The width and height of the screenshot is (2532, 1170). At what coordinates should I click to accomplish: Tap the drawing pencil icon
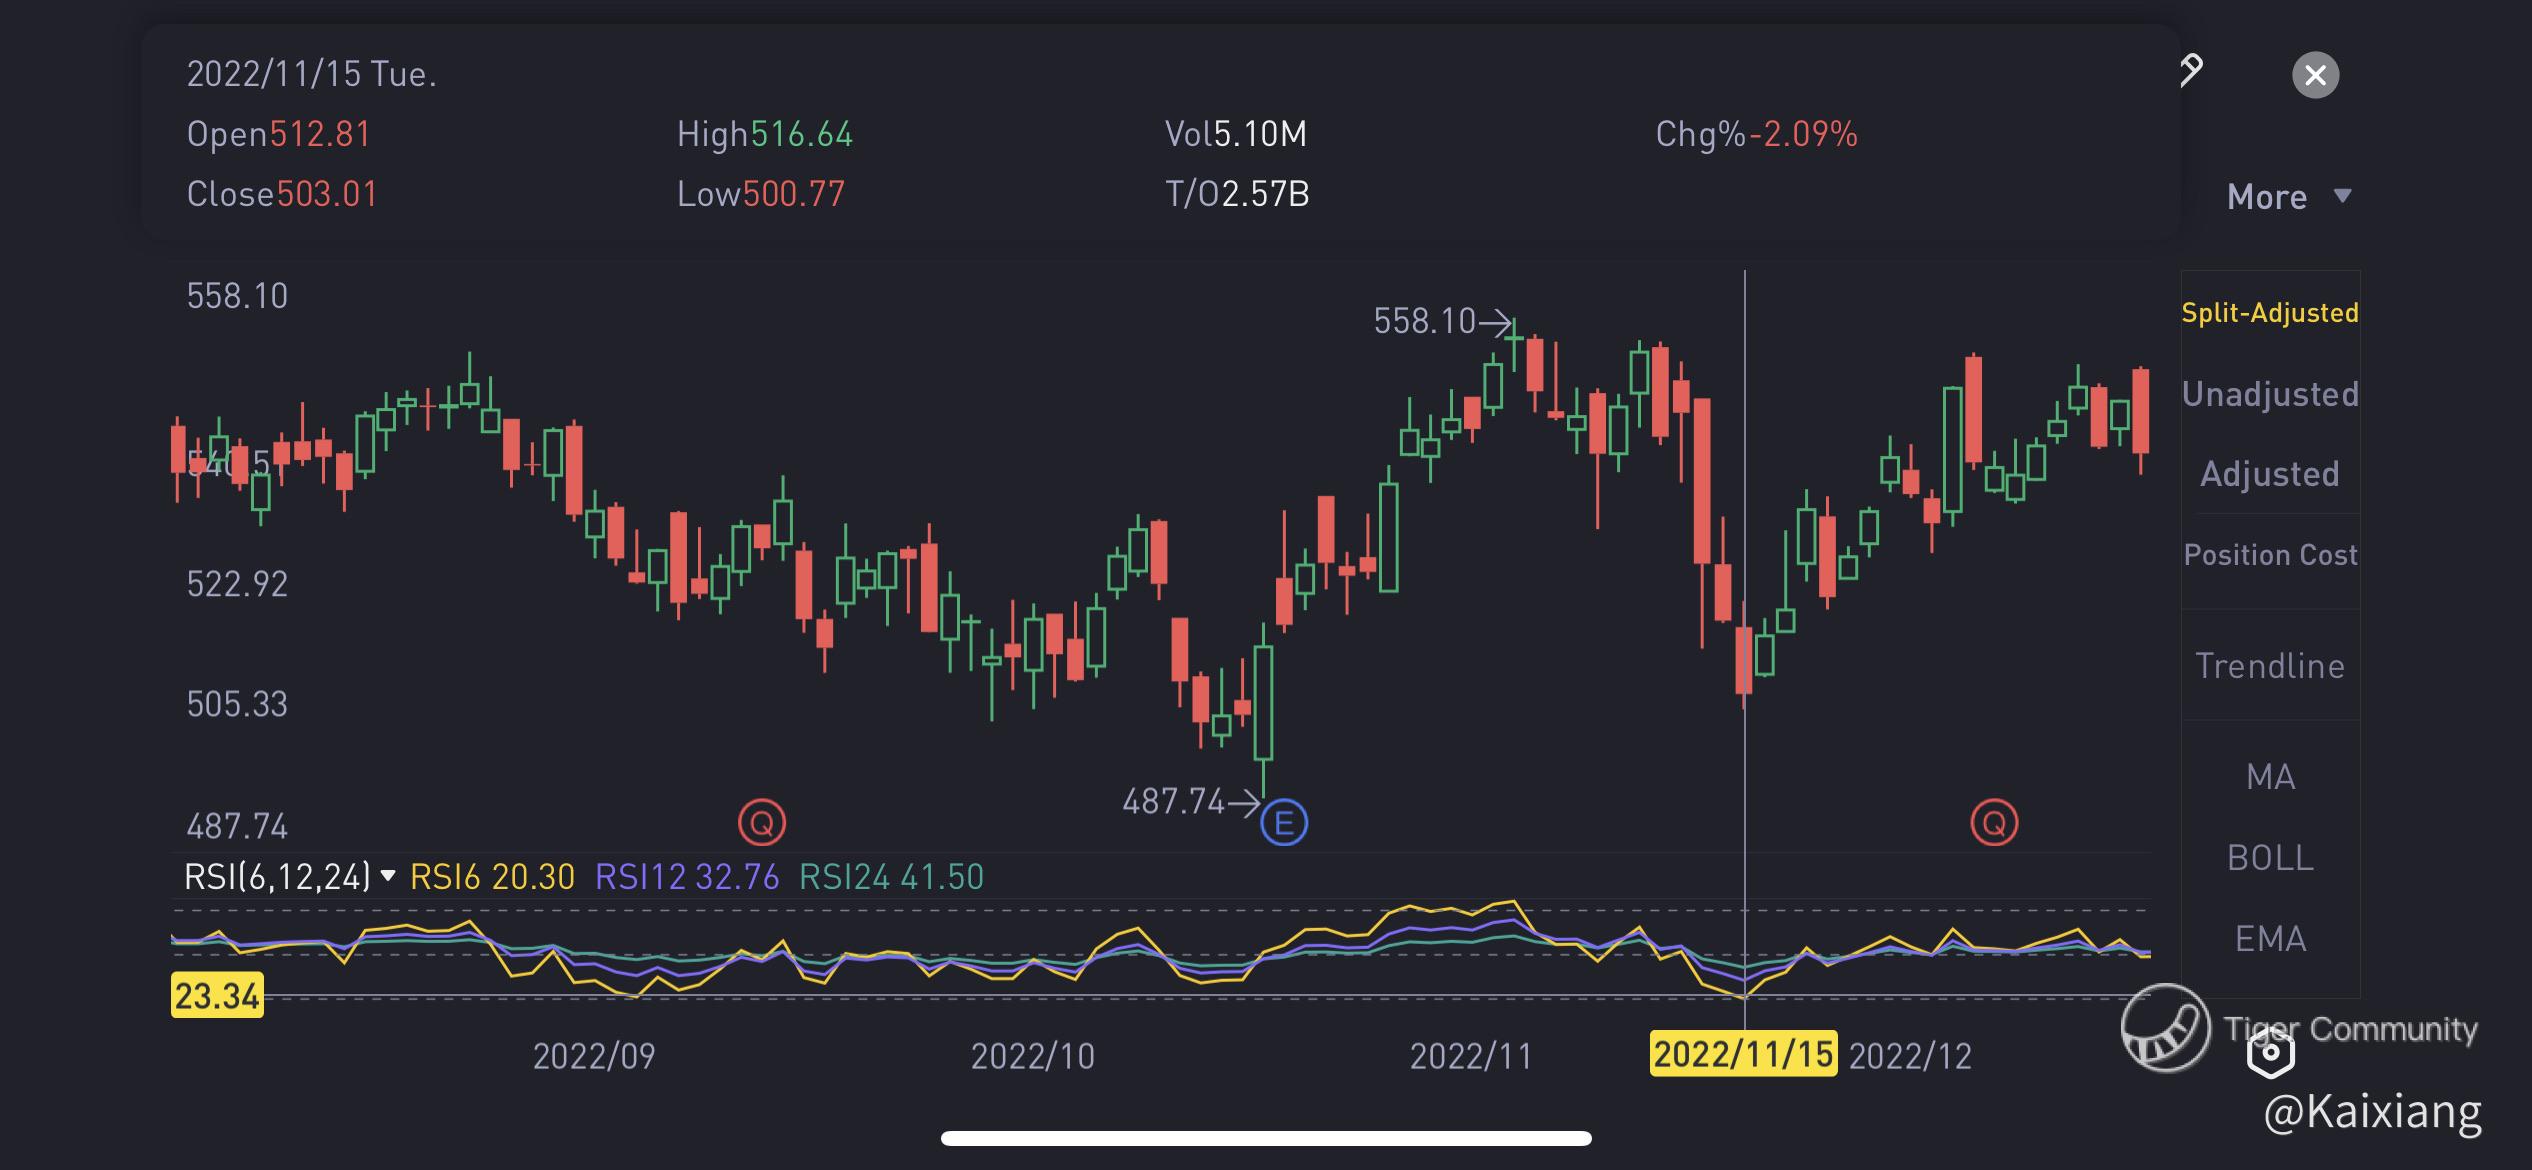[2190, 70]
